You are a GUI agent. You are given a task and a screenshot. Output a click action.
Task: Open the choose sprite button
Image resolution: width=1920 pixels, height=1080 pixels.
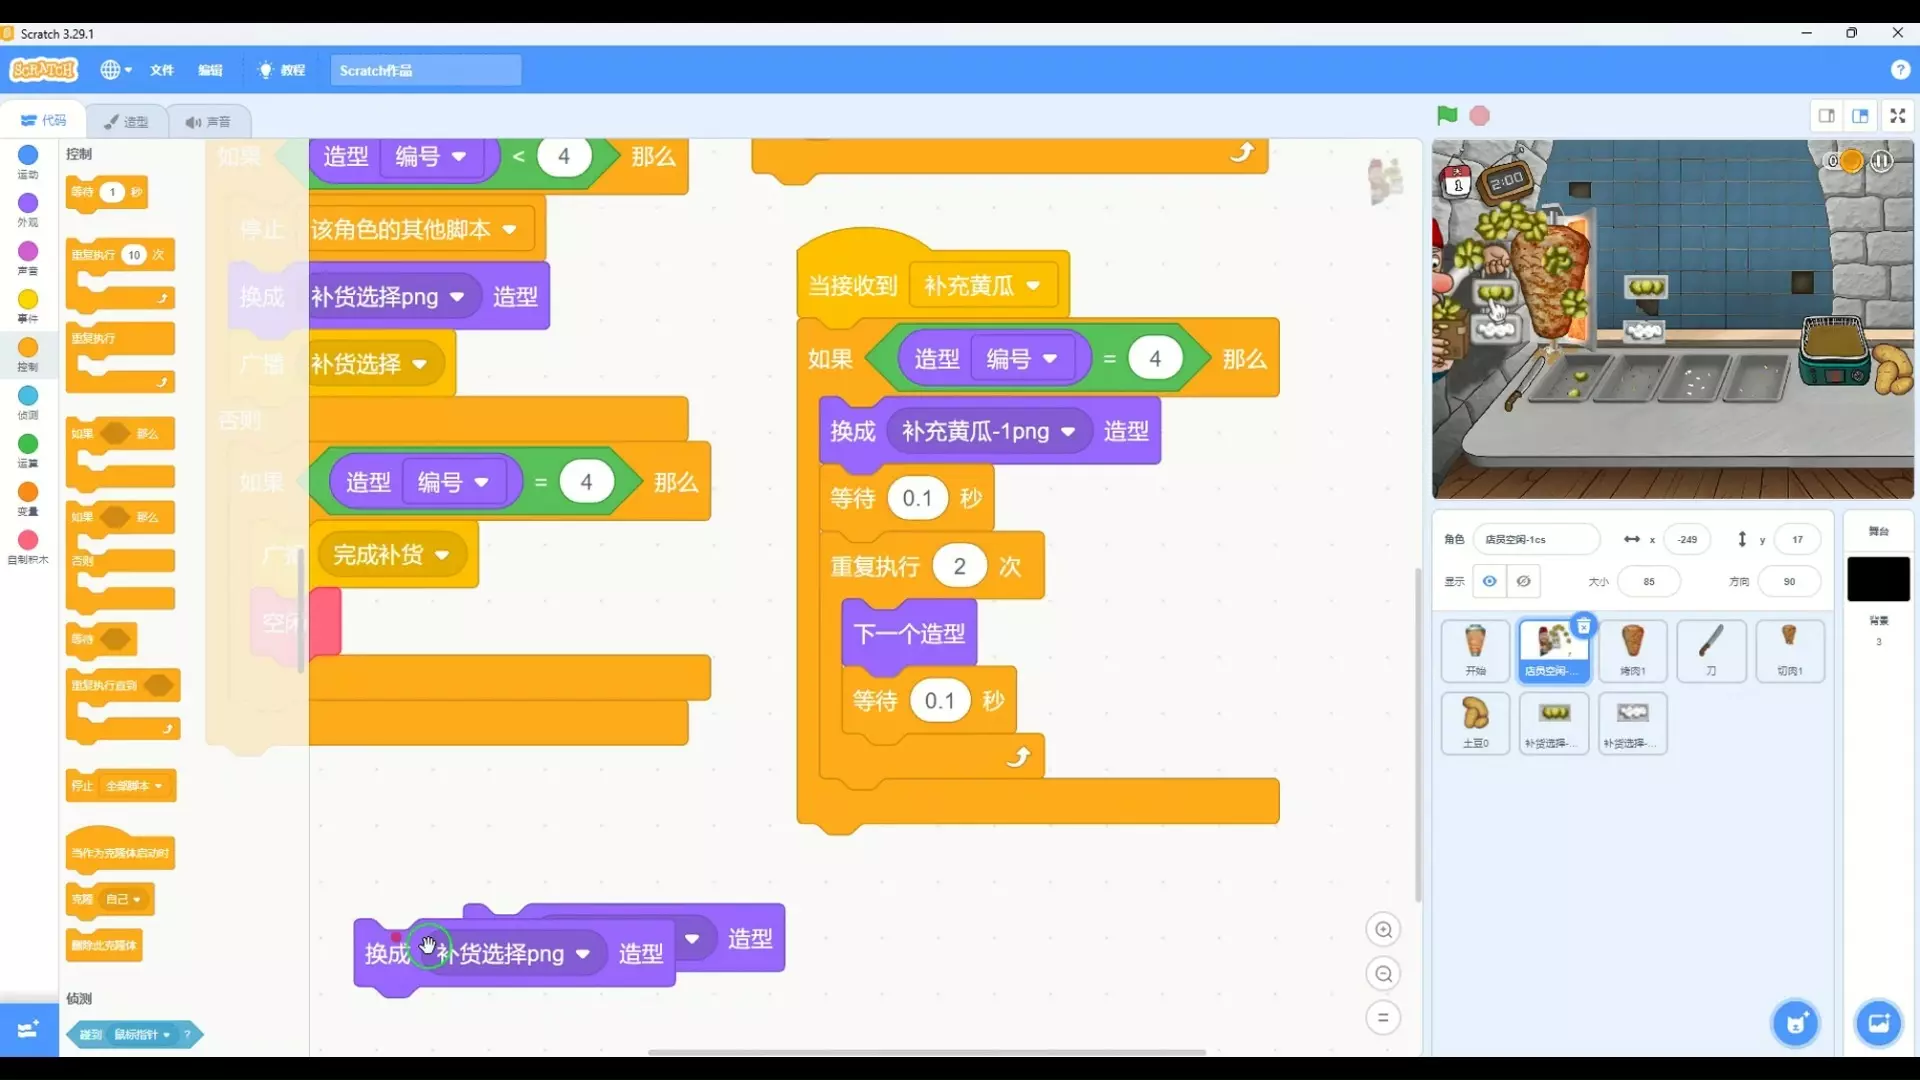click(1796, 1023)
